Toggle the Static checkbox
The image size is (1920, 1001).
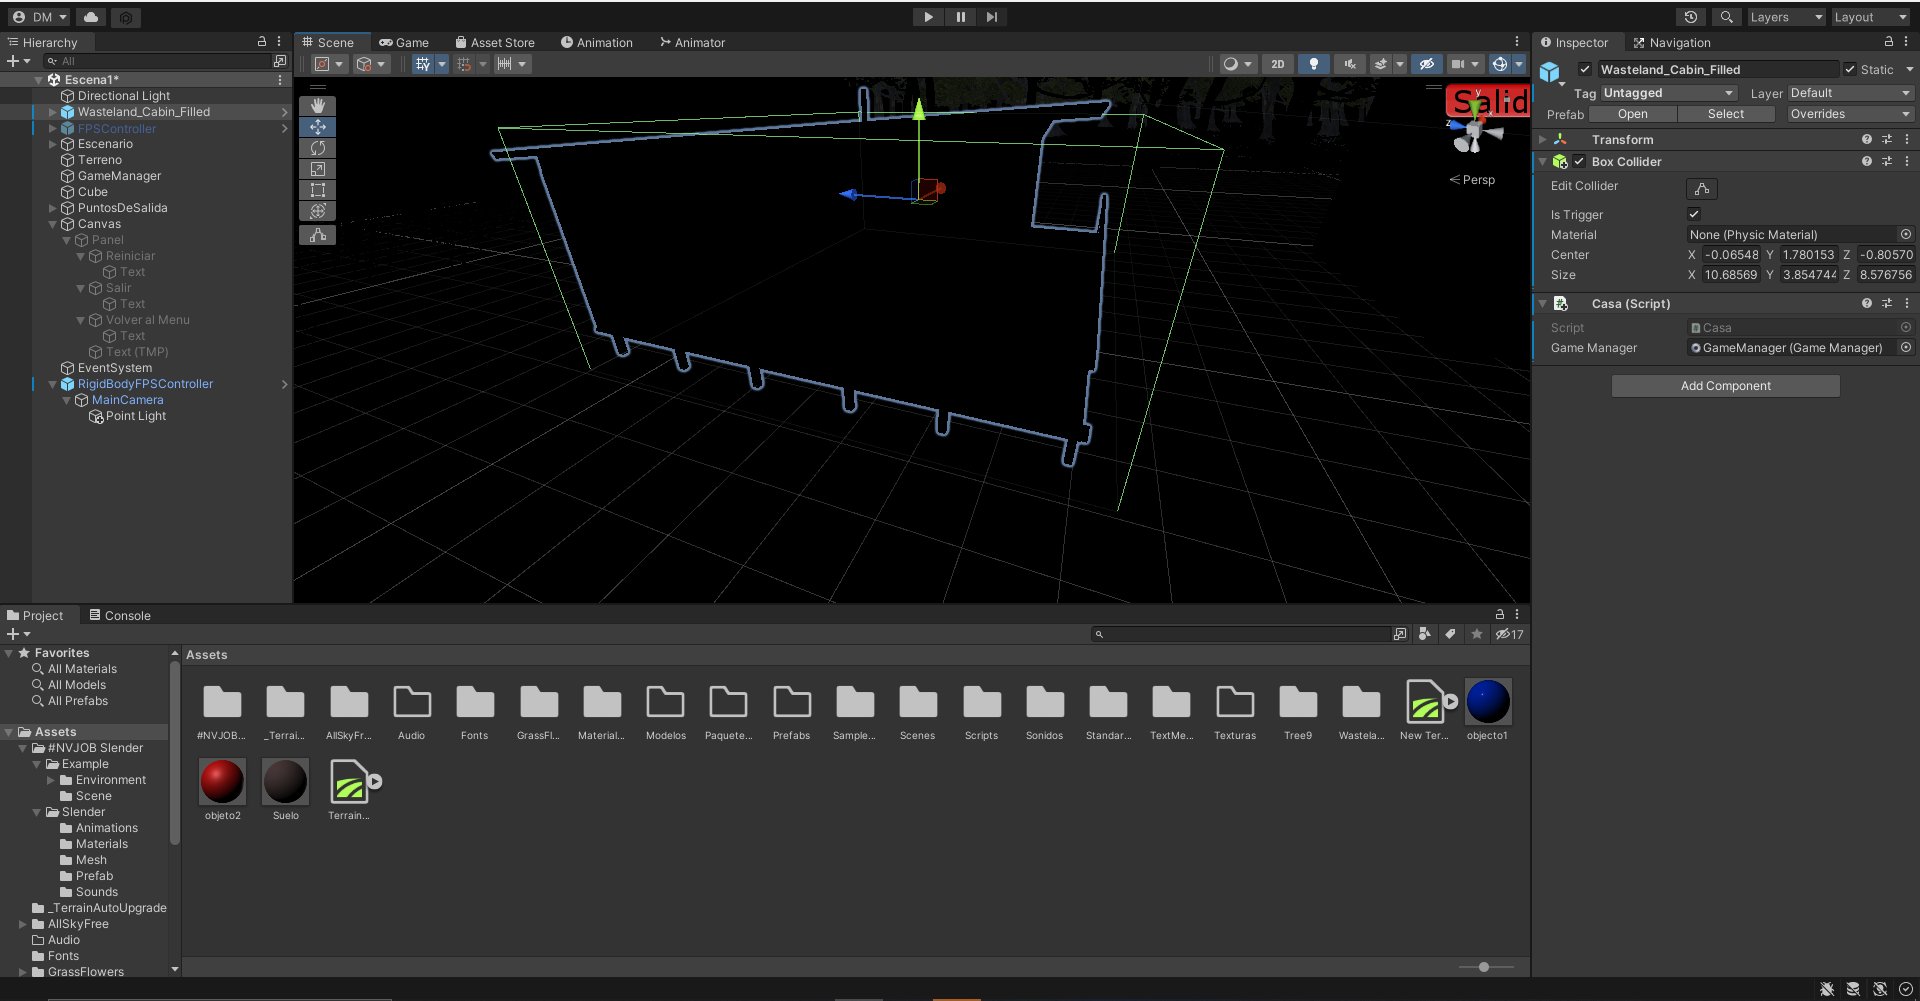1850,70
